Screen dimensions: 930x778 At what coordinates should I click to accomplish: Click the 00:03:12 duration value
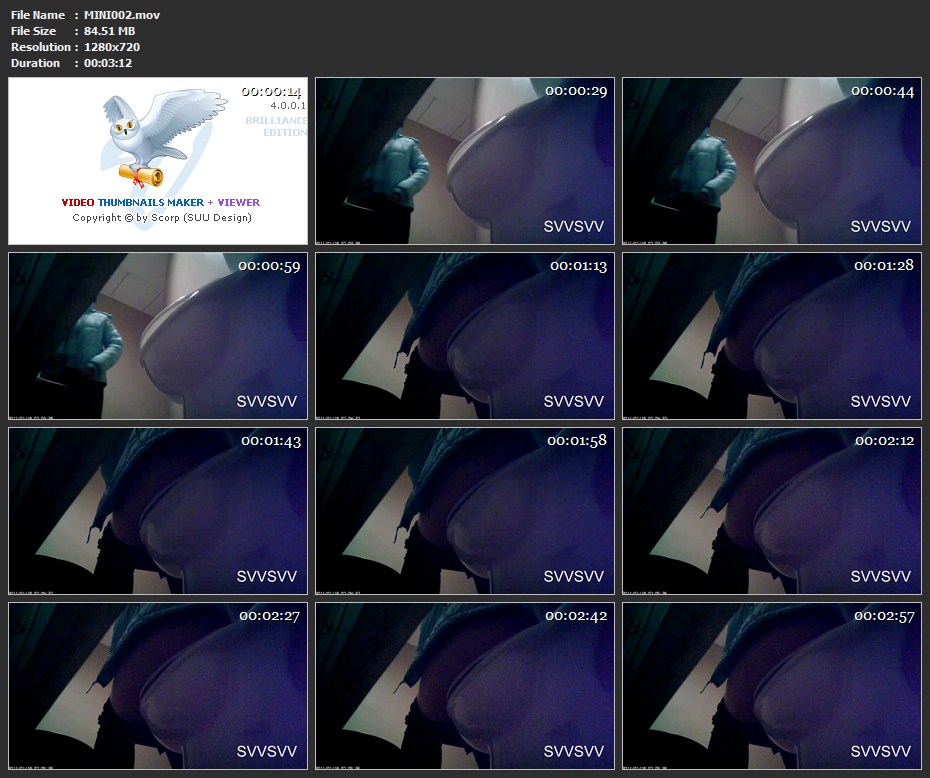pyautogui.click(x=108, y=63)
